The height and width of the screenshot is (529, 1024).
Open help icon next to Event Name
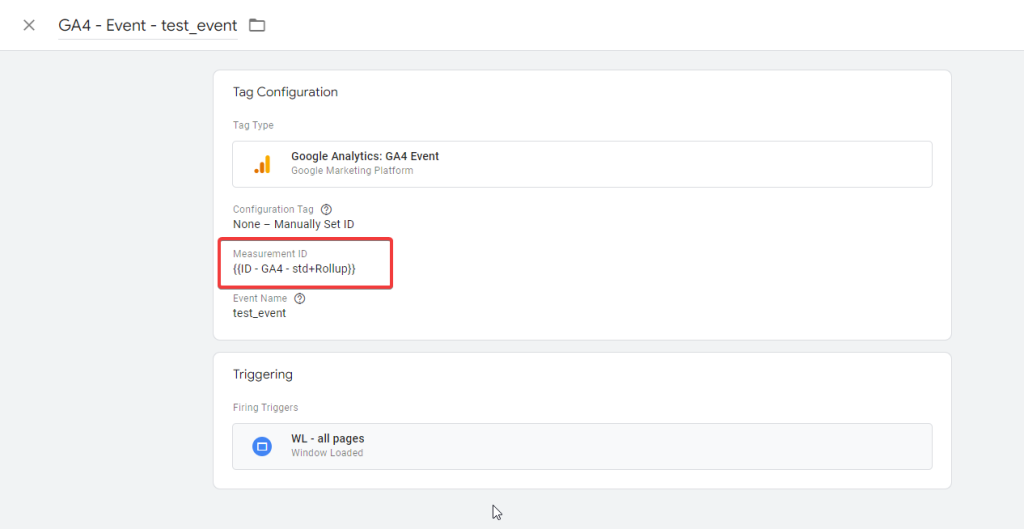click(x=299, y=298)
